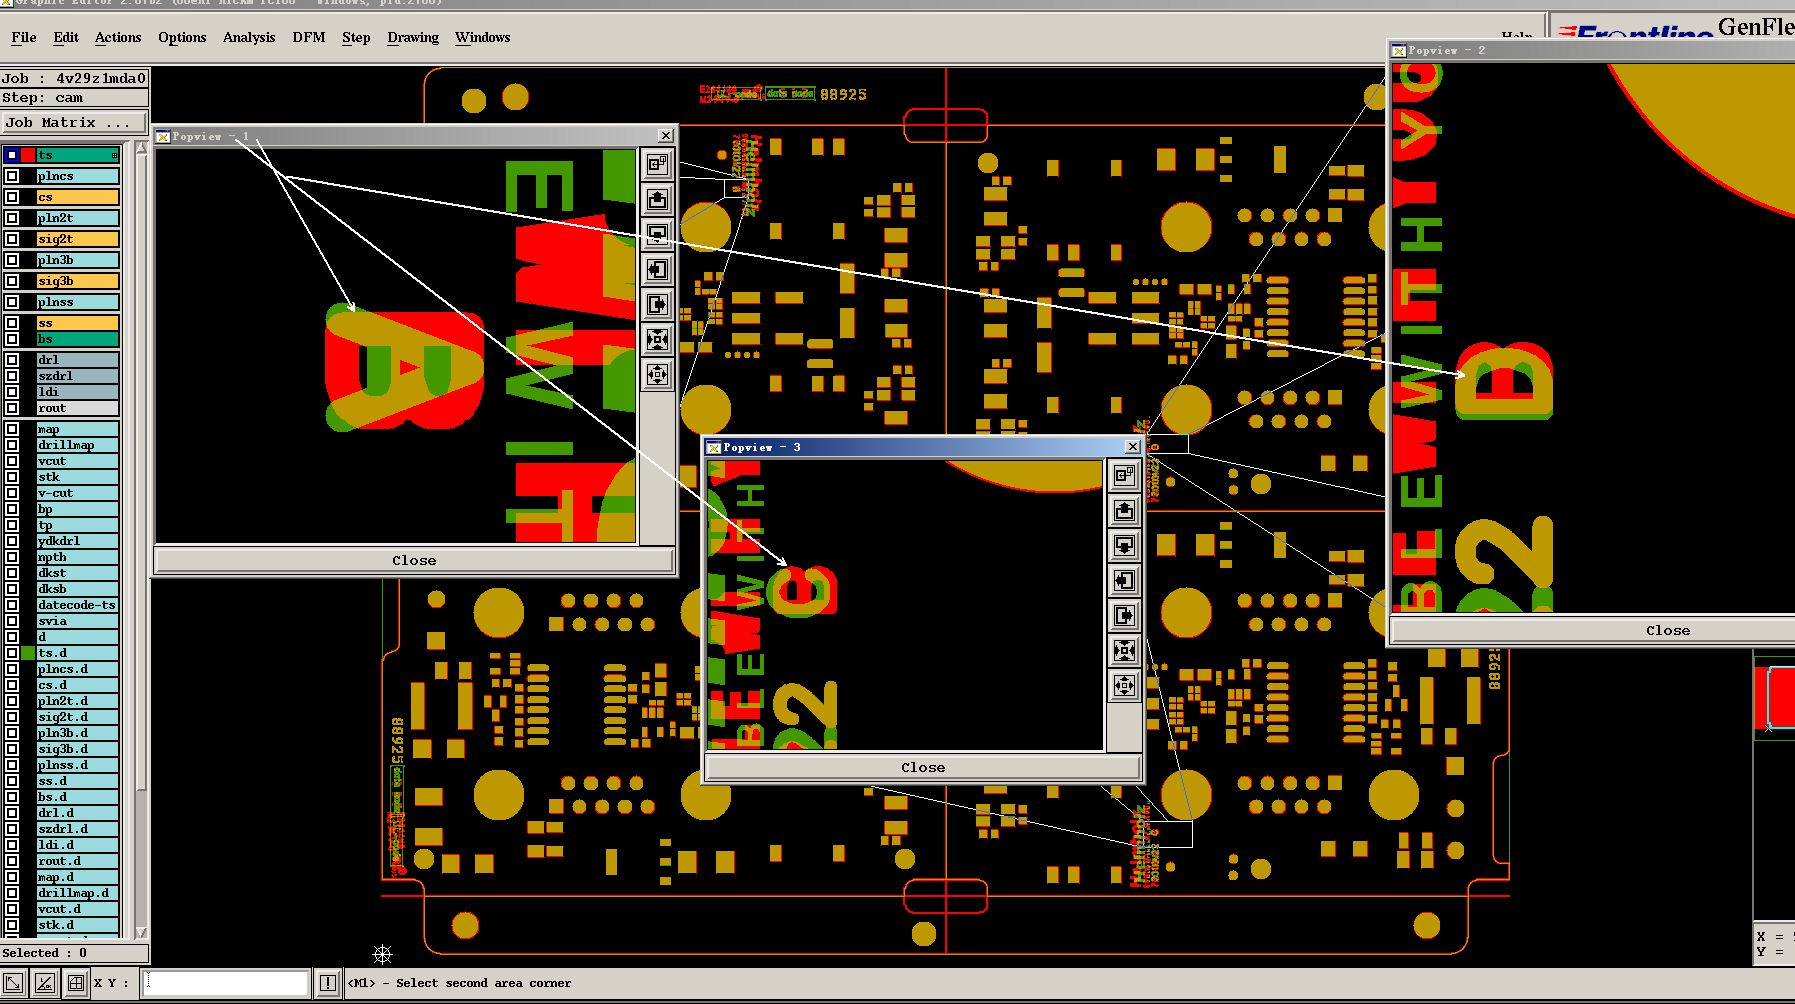Click green color swatch on ts.d layer

click(x=28, y=653)
